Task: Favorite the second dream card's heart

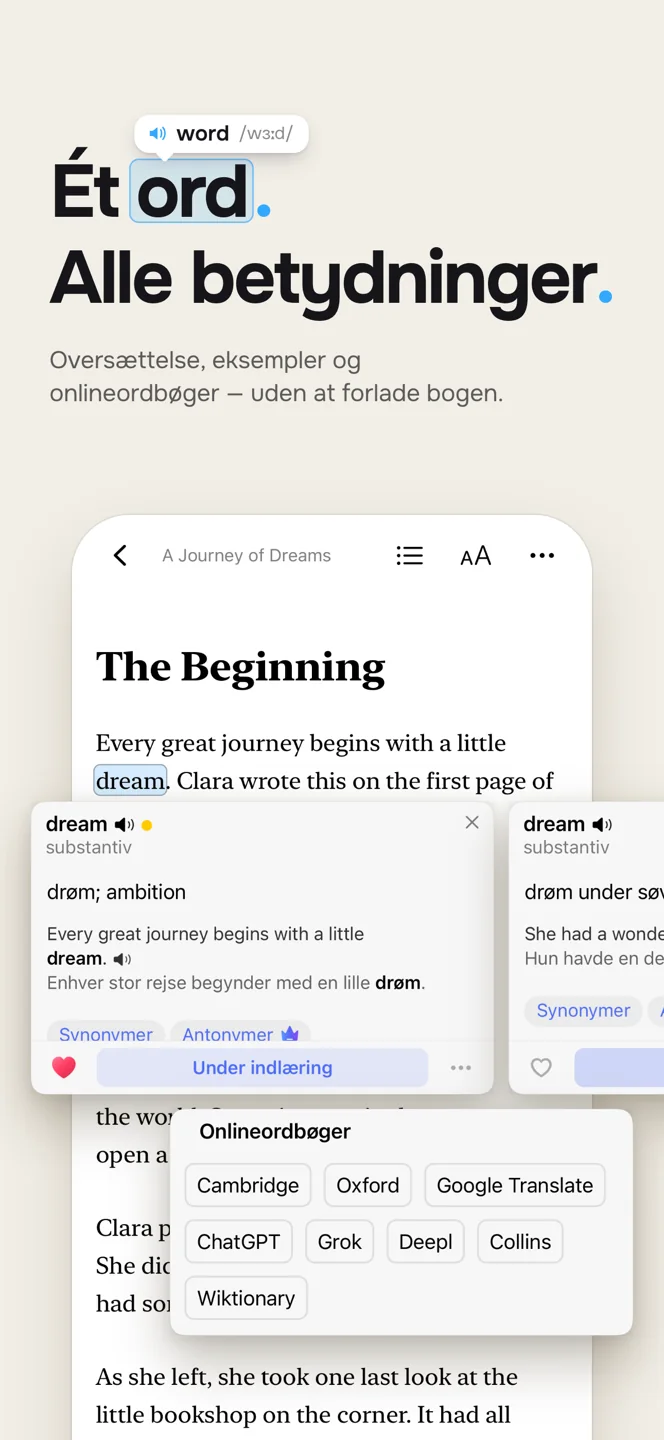Action: coord(541,1068)
